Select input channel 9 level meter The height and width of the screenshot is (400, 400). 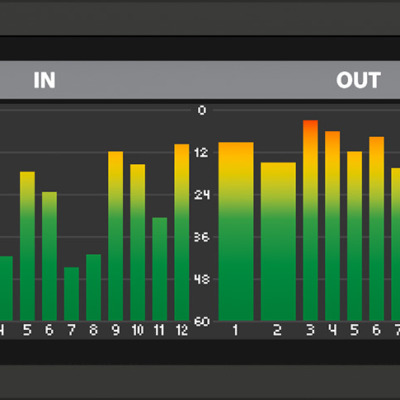click(x=116, y=236)
